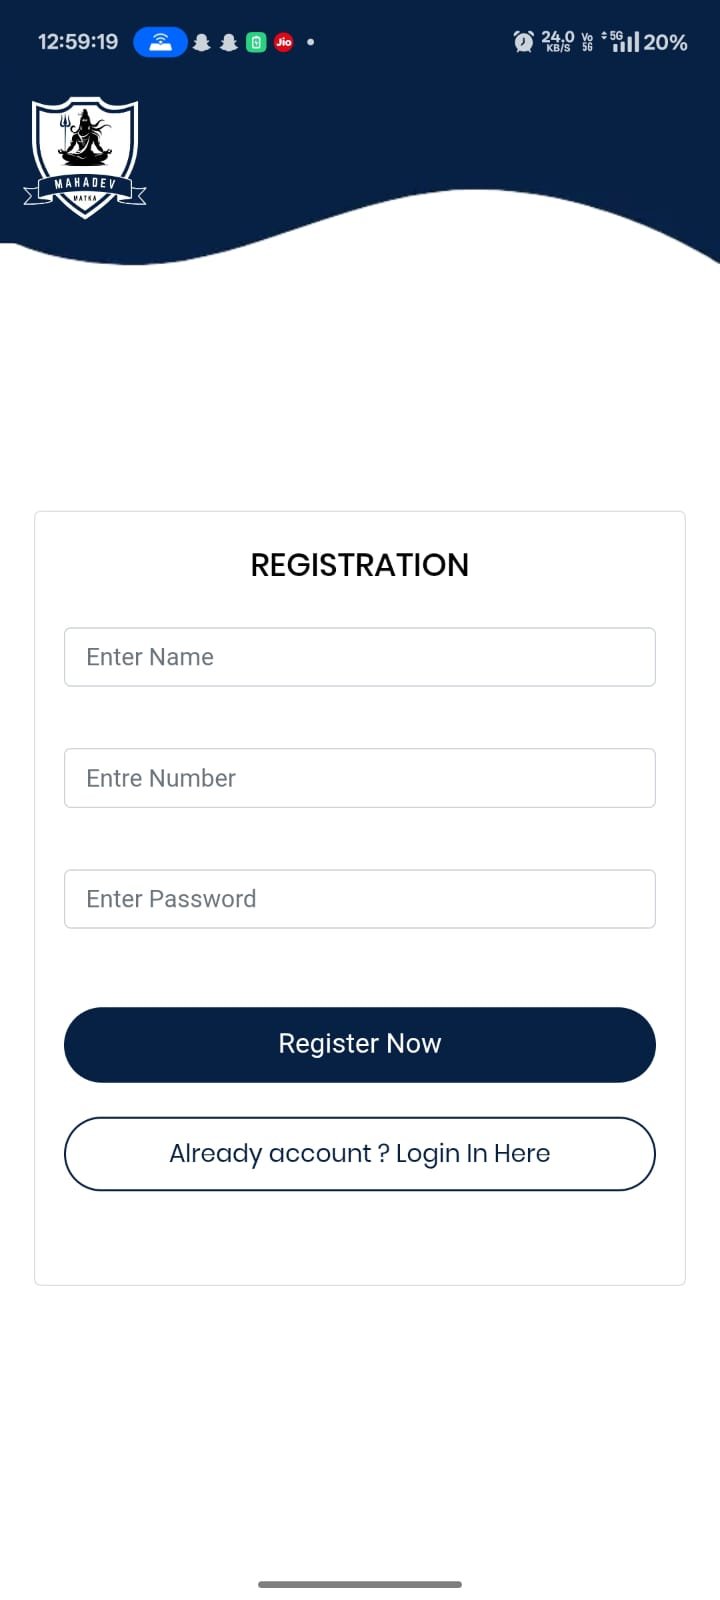The width and height of the screenshot is (720, 1600).
Task: Tap the 24.0 KB/s network speed indicator
Action: [x=558, y=41]
